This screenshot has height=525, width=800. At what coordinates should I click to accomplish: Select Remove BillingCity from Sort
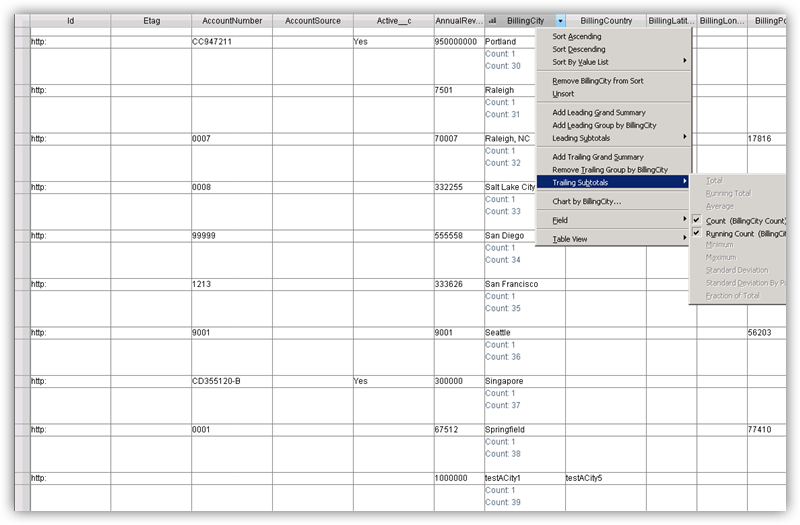tap(598, 80)
